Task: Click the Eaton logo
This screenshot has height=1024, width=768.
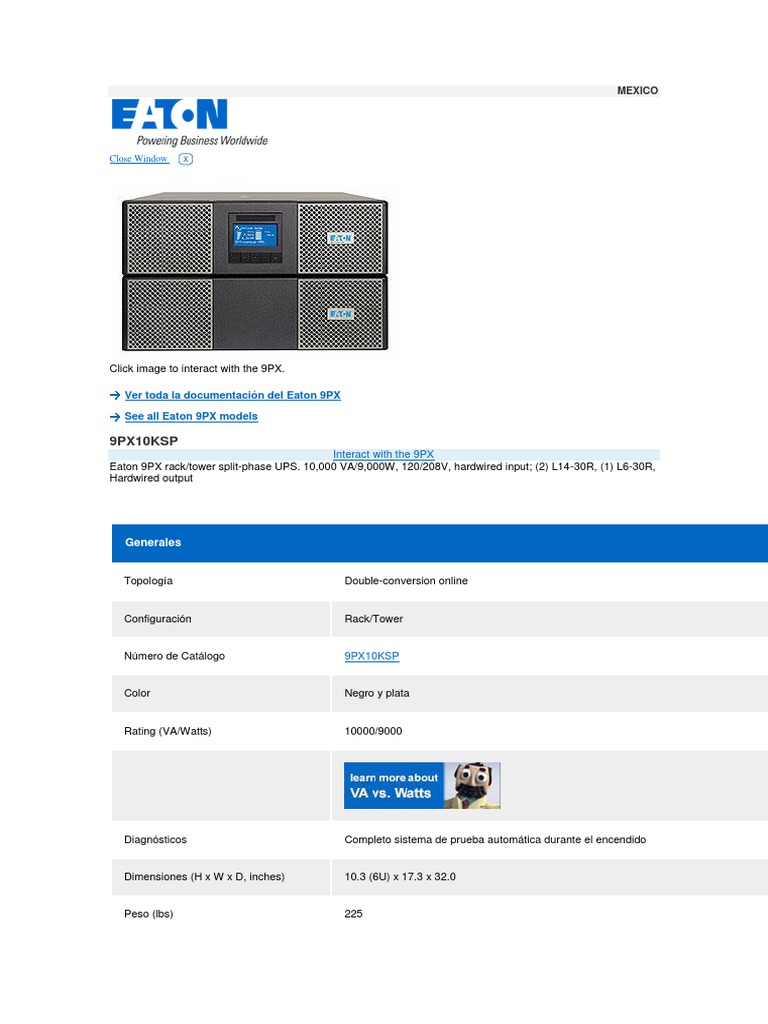Action: pos(169,114)
